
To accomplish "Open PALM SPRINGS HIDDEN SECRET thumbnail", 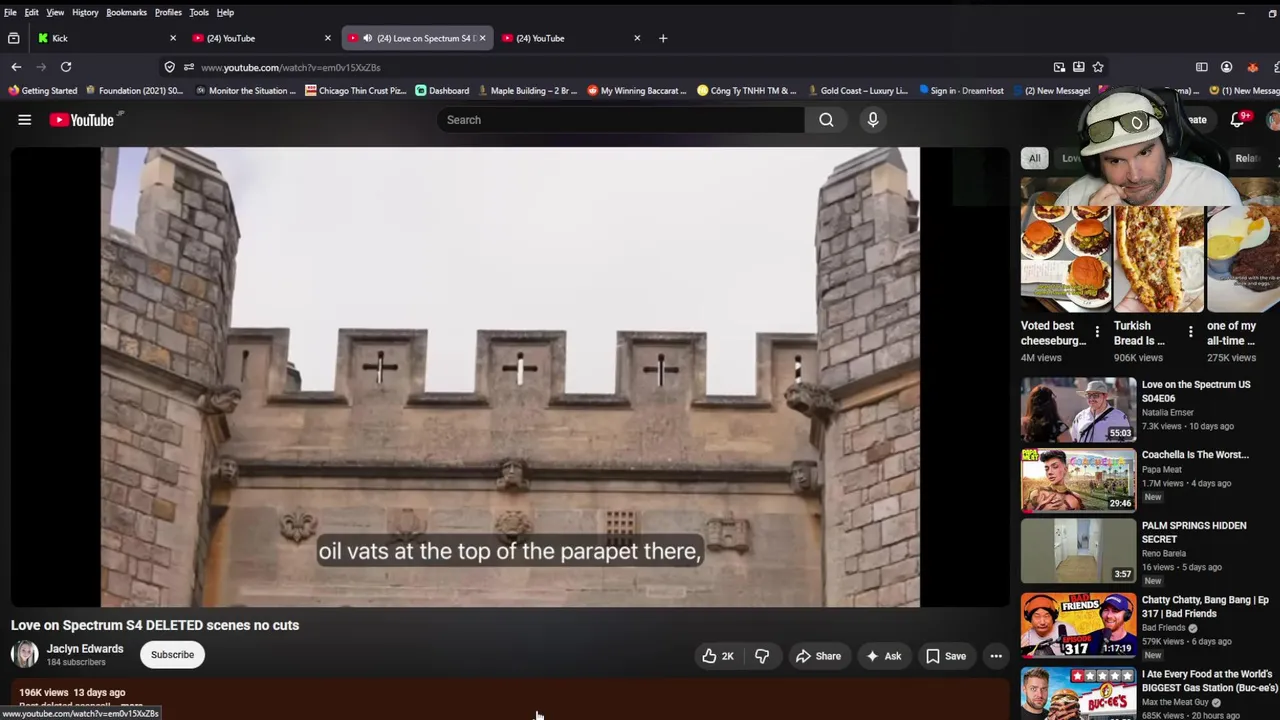I will [x=1078, y=551].
